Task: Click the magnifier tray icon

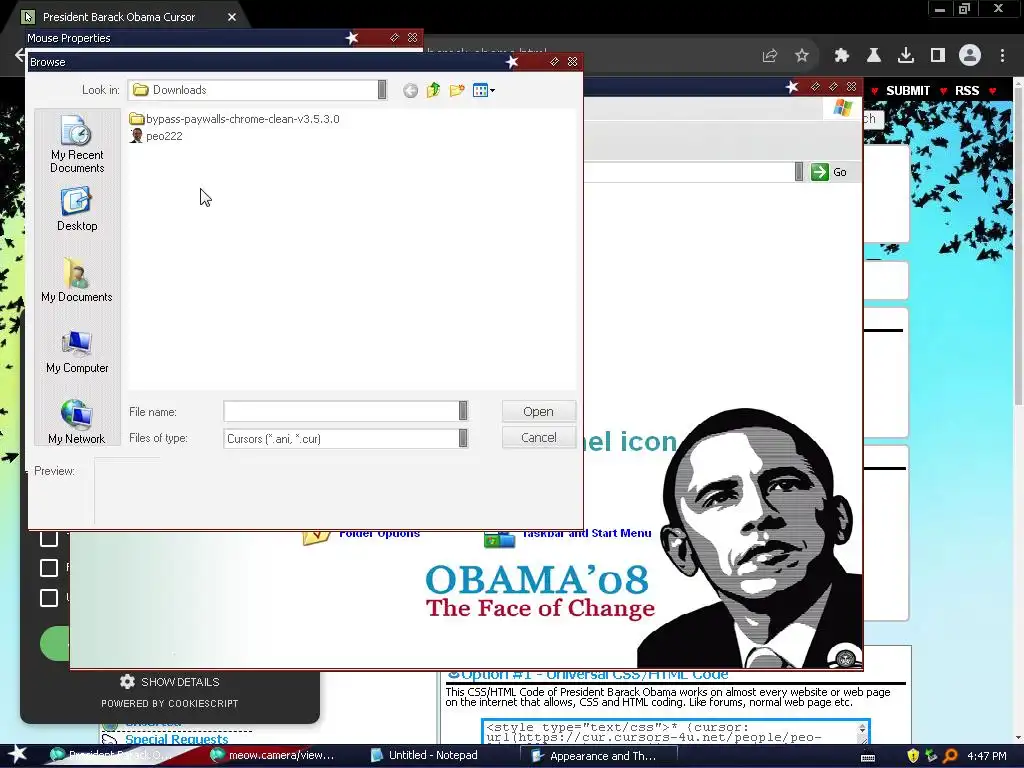Action: (x=950, y=756)
